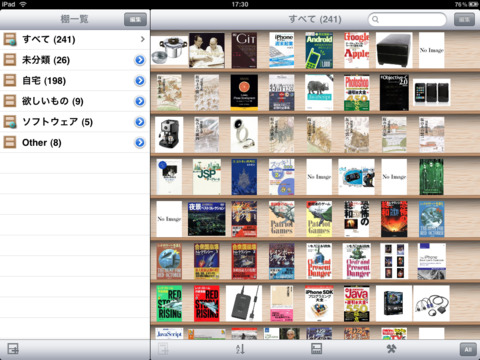Click the edit button right of search field
480x360 pixels.
[x=464, y=19]
